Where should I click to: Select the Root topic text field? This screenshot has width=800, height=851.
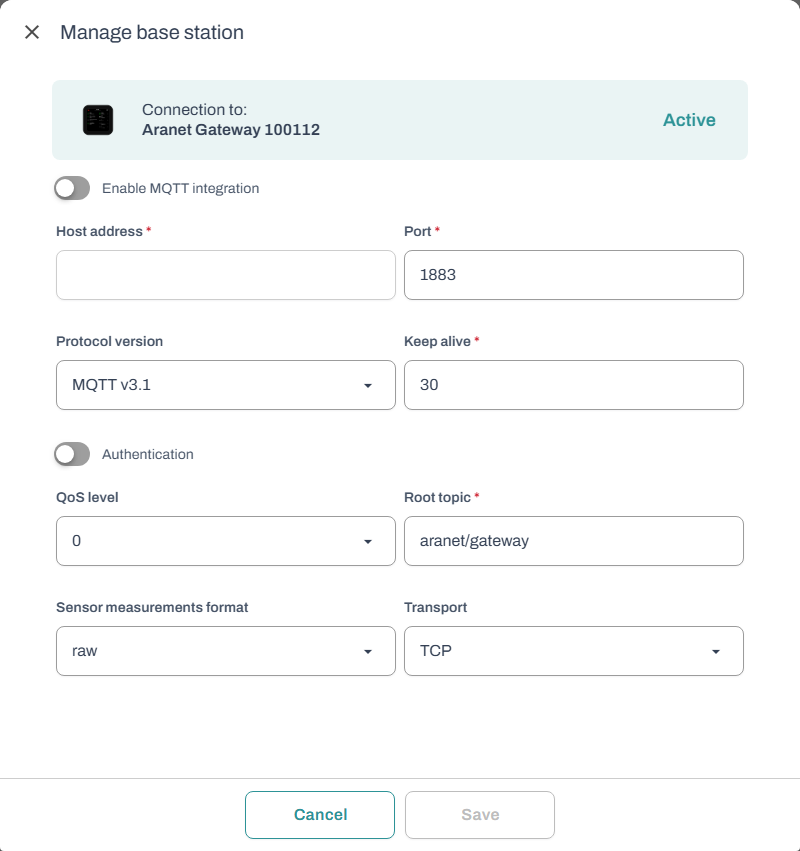pos(573,541)
